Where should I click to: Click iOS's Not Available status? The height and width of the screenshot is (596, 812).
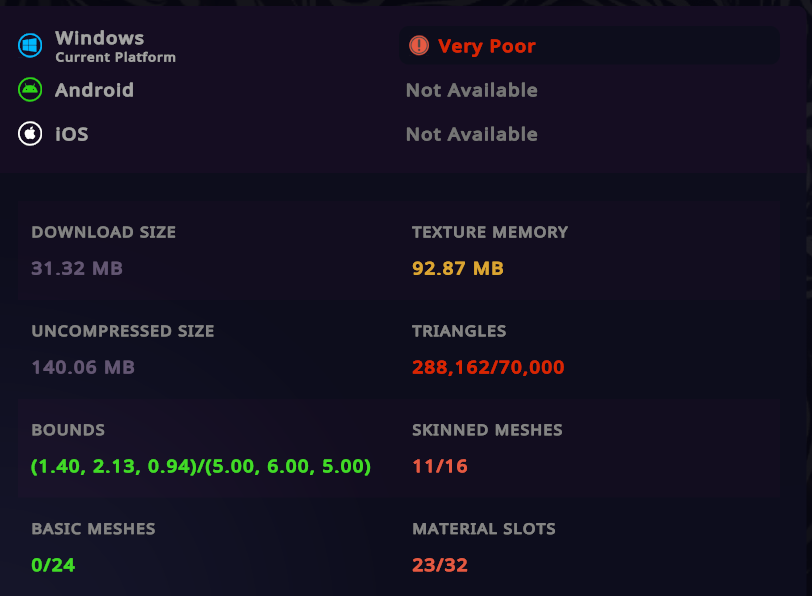471,134
